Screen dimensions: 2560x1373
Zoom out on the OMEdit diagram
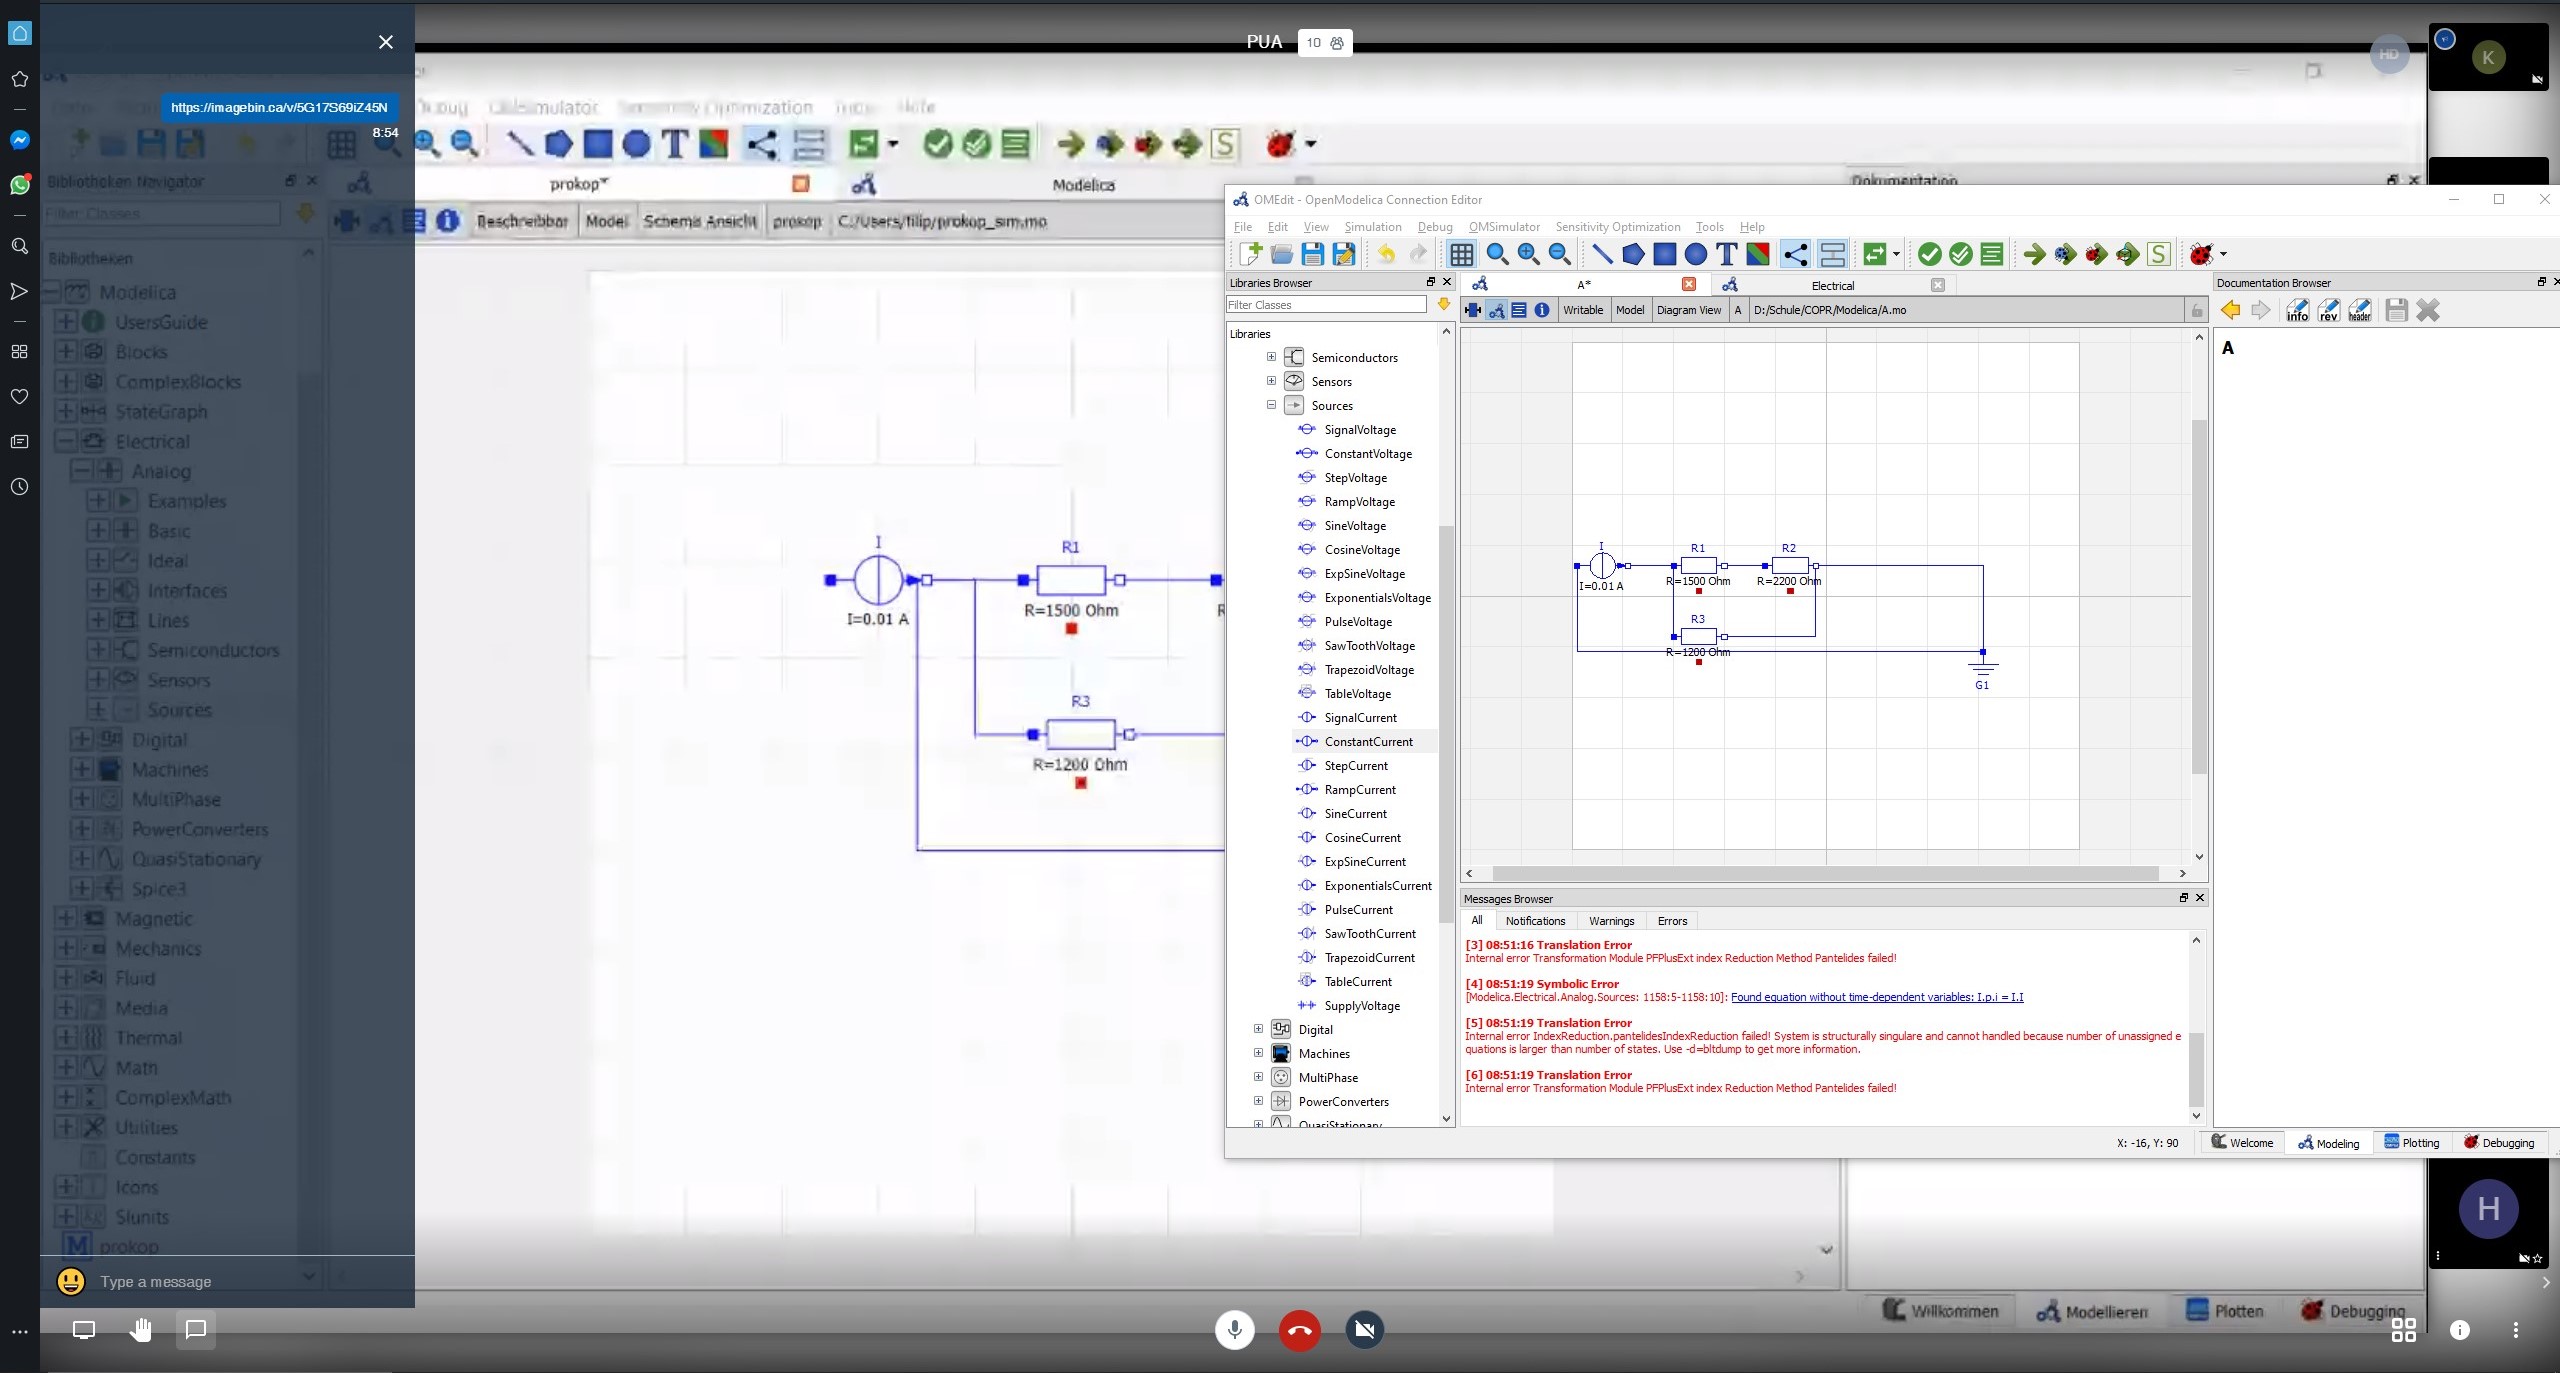tap(1559, 254)
